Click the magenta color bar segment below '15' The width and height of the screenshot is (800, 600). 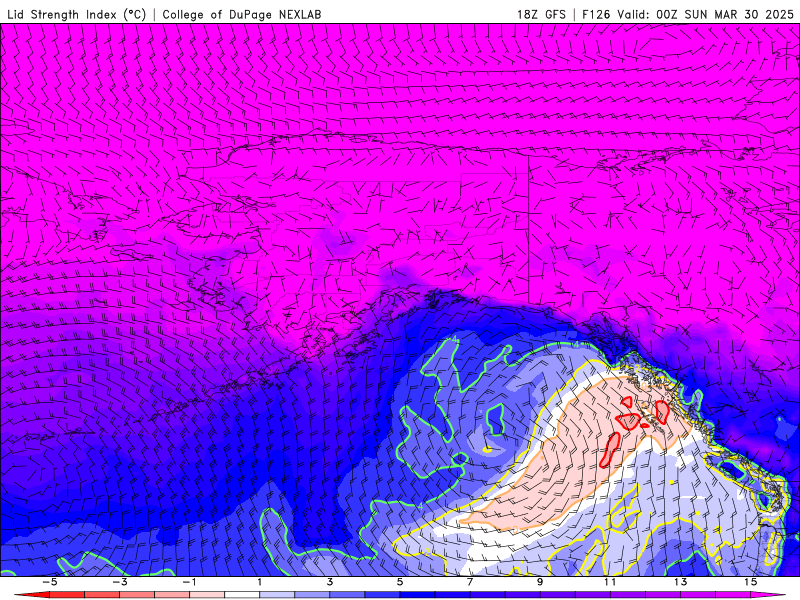coord(763,595)
